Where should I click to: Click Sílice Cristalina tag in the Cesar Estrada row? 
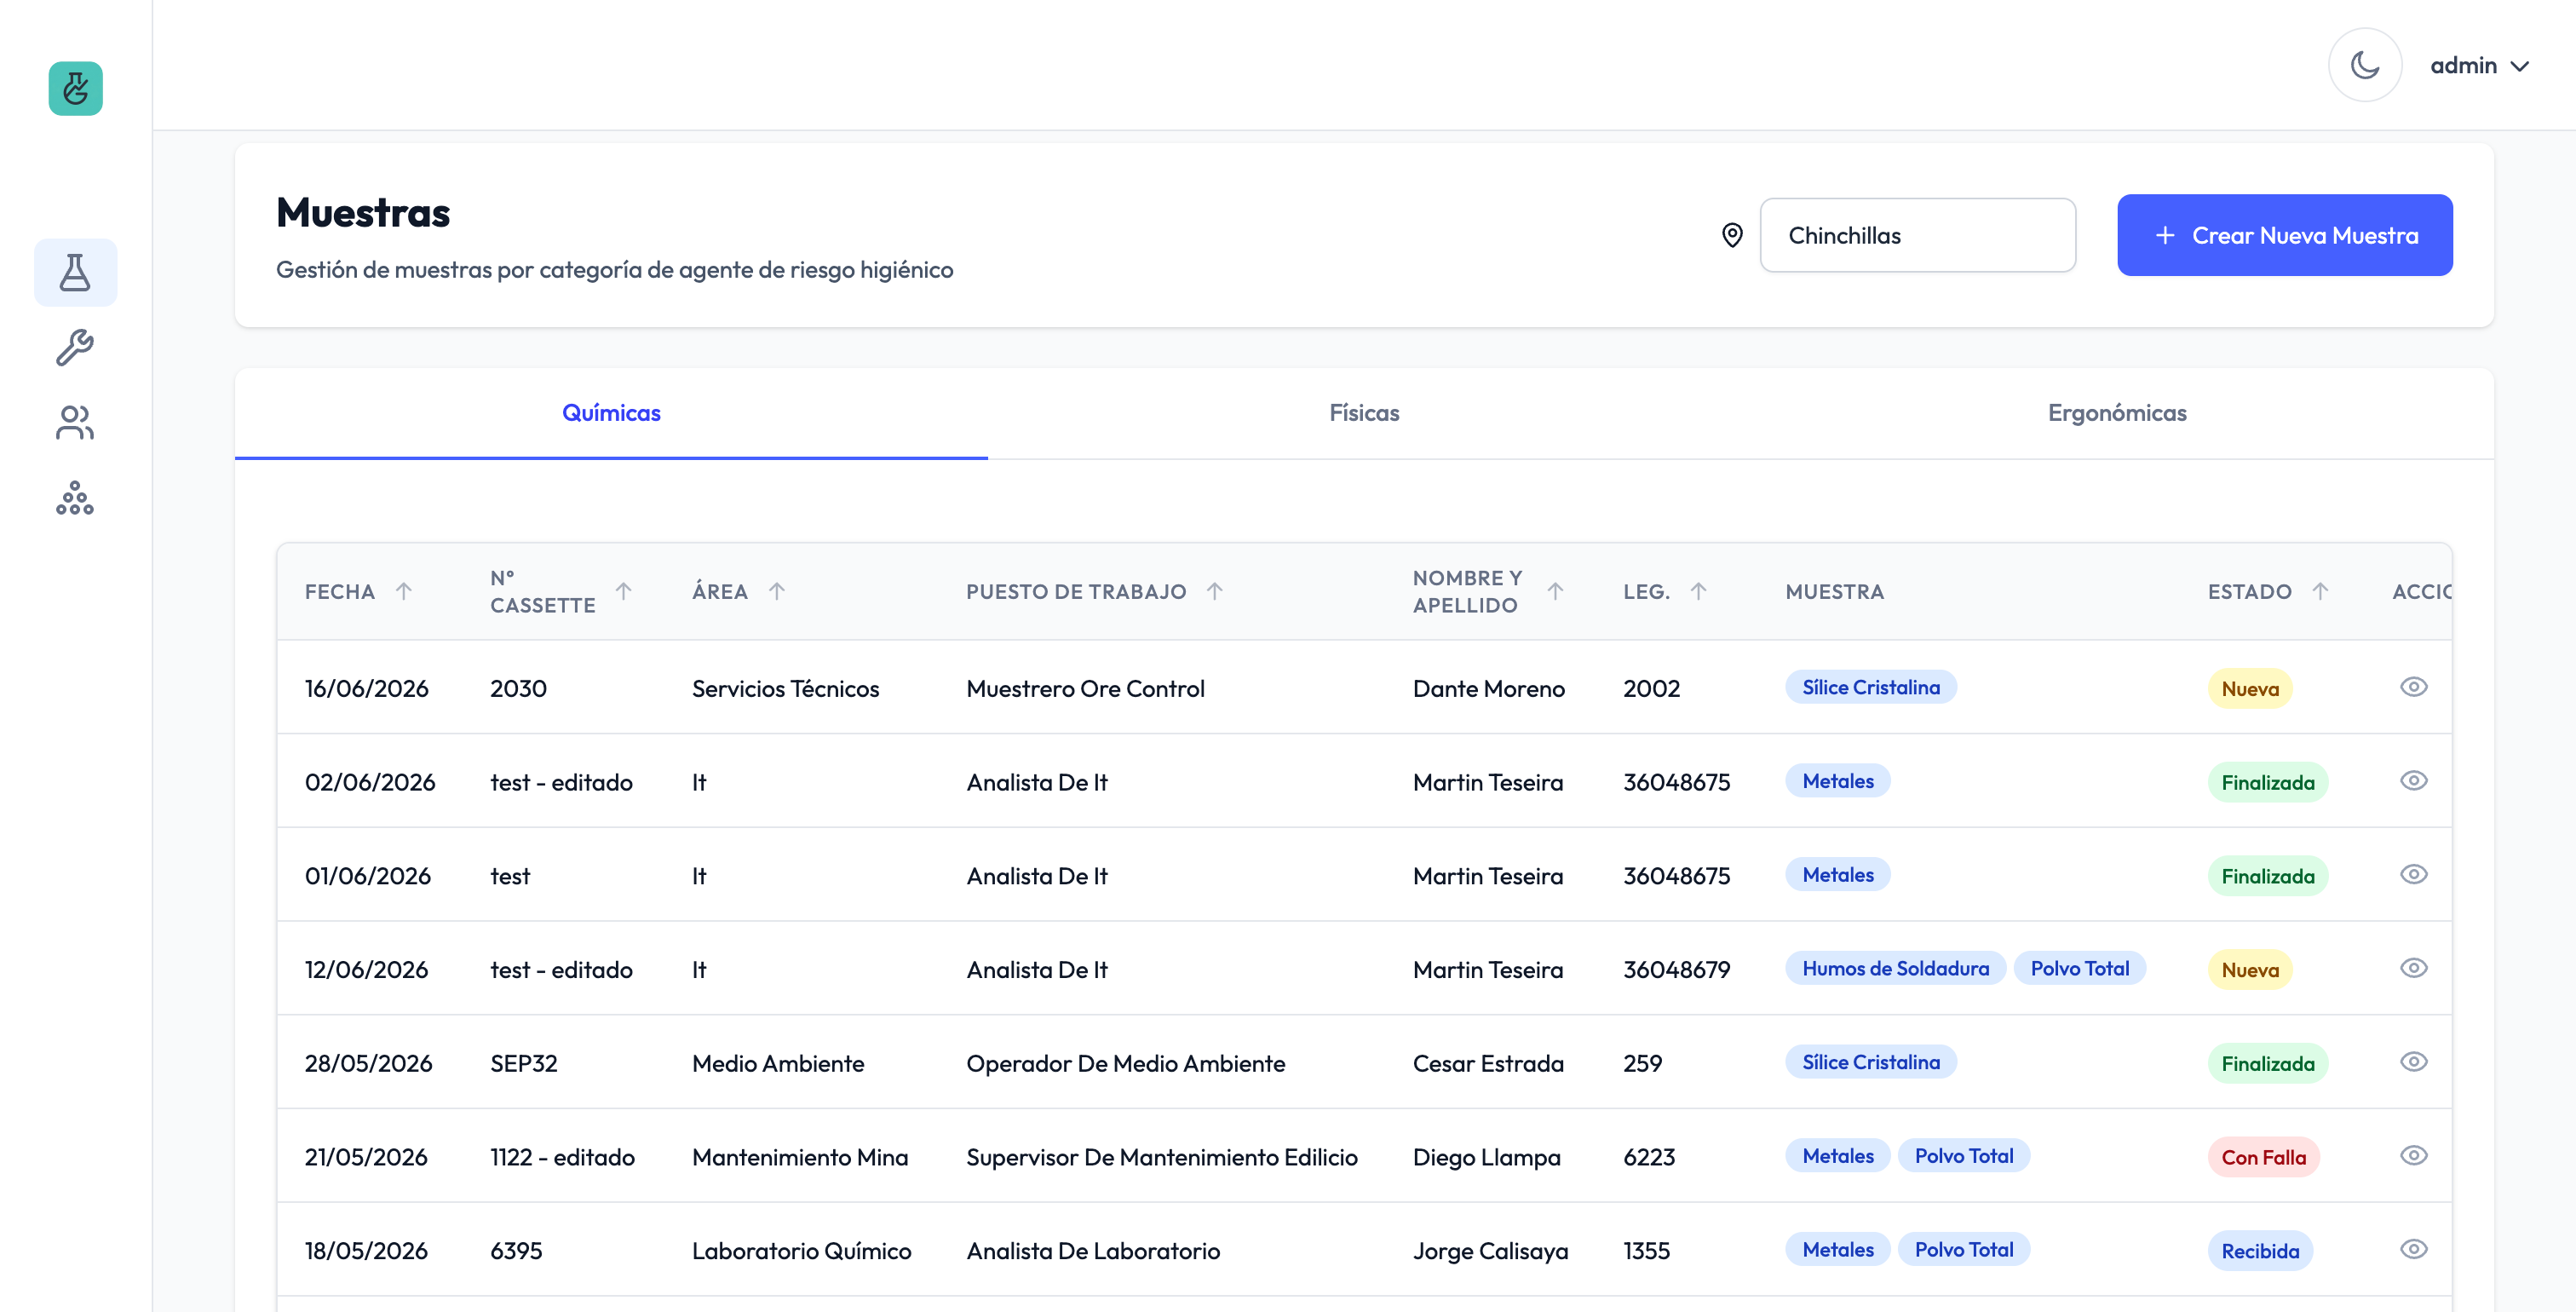[1870, 1062]
